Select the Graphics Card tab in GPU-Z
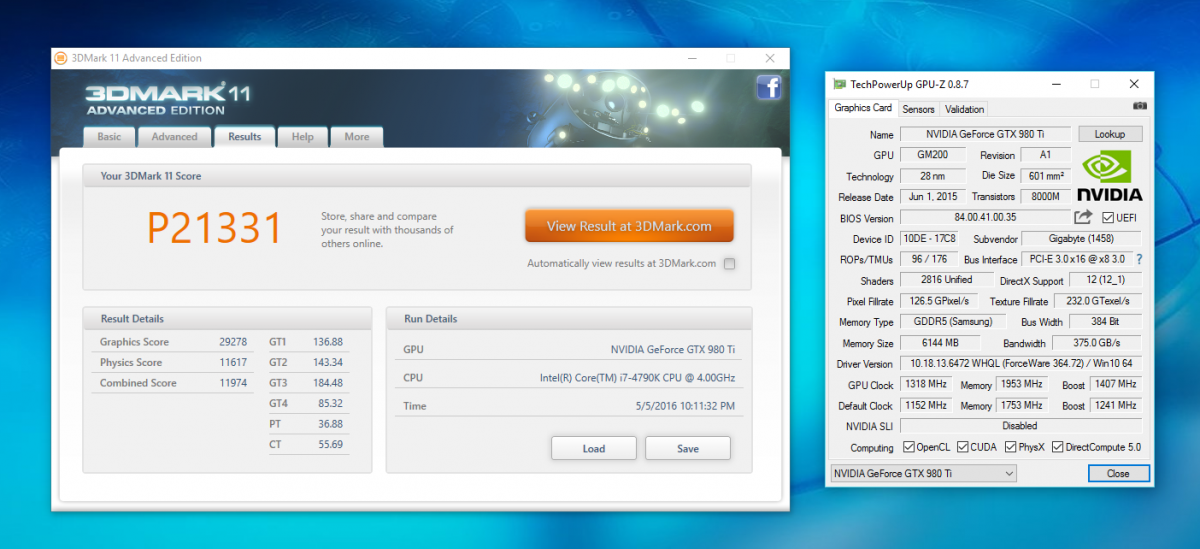The height and width of the screenshot is (549, 1200). click(x=863, y=108)
